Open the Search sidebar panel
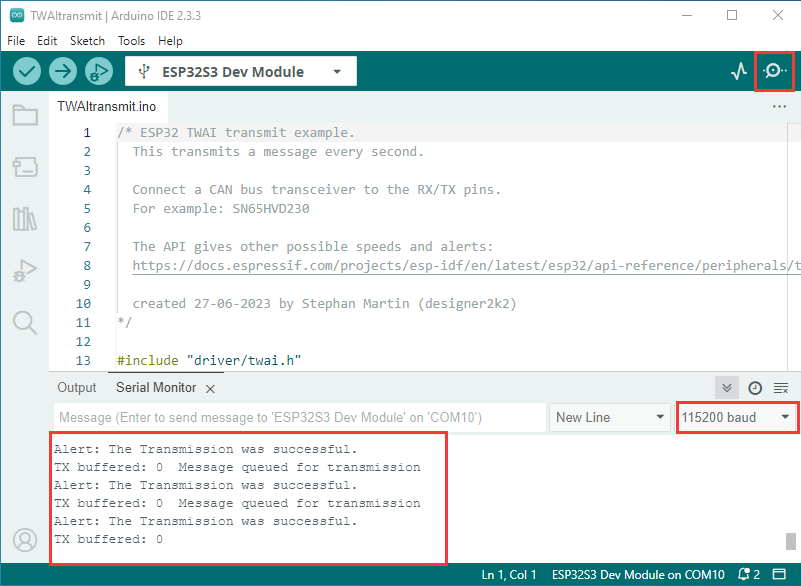 point(25,323)
